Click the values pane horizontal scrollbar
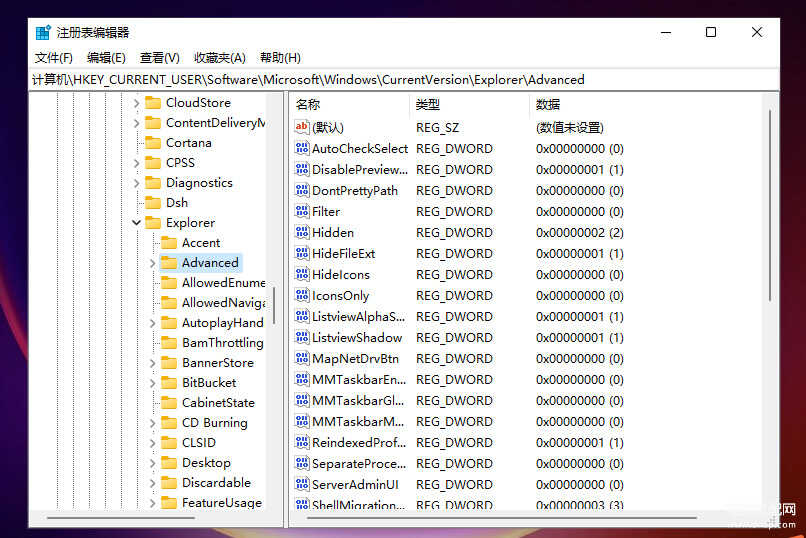 502,518
